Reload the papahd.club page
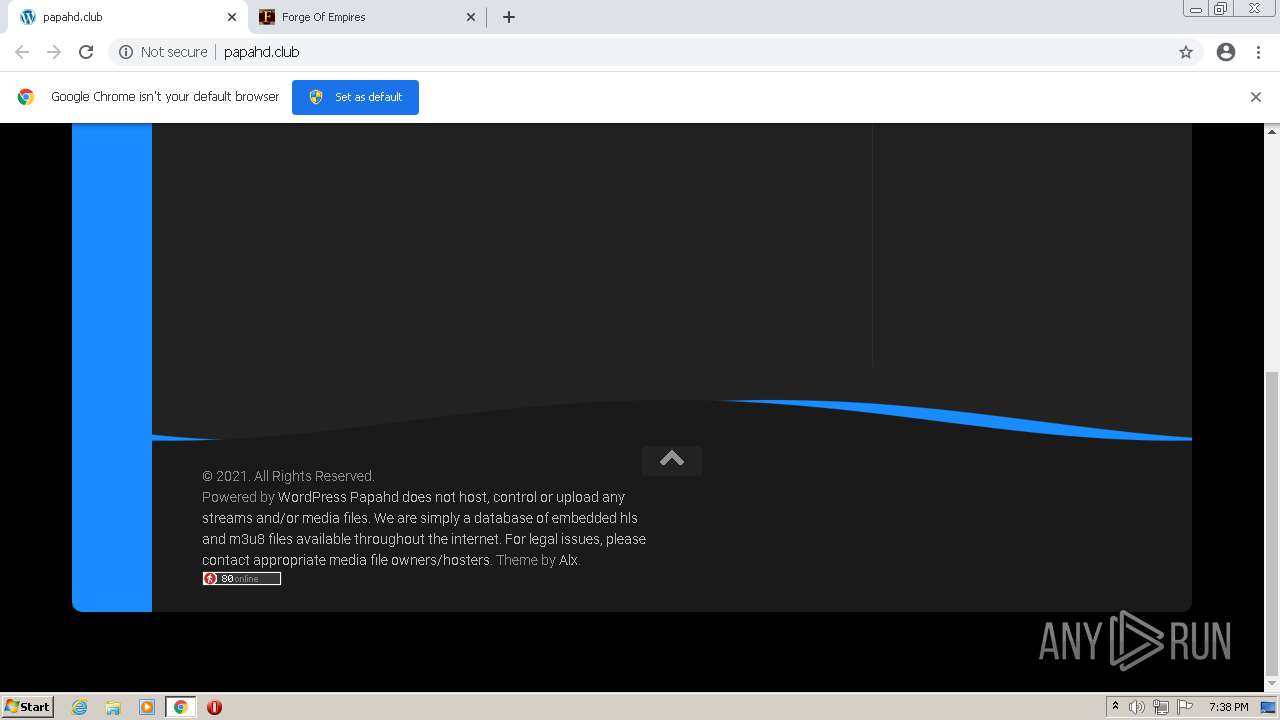The image size is (1280, 720). (86, 52)
